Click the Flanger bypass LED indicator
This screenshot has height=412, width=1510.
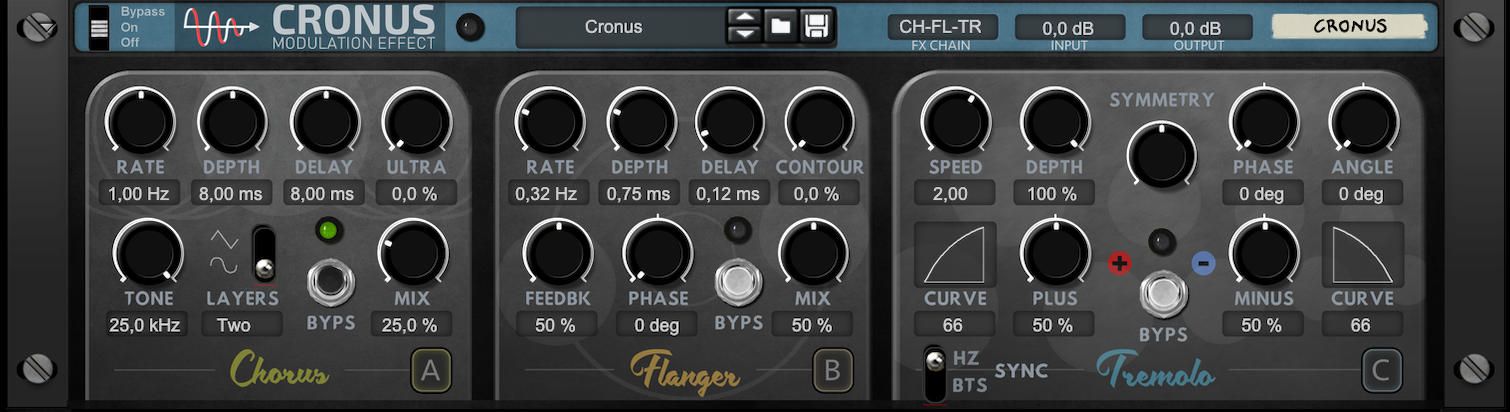coord(738,230)
